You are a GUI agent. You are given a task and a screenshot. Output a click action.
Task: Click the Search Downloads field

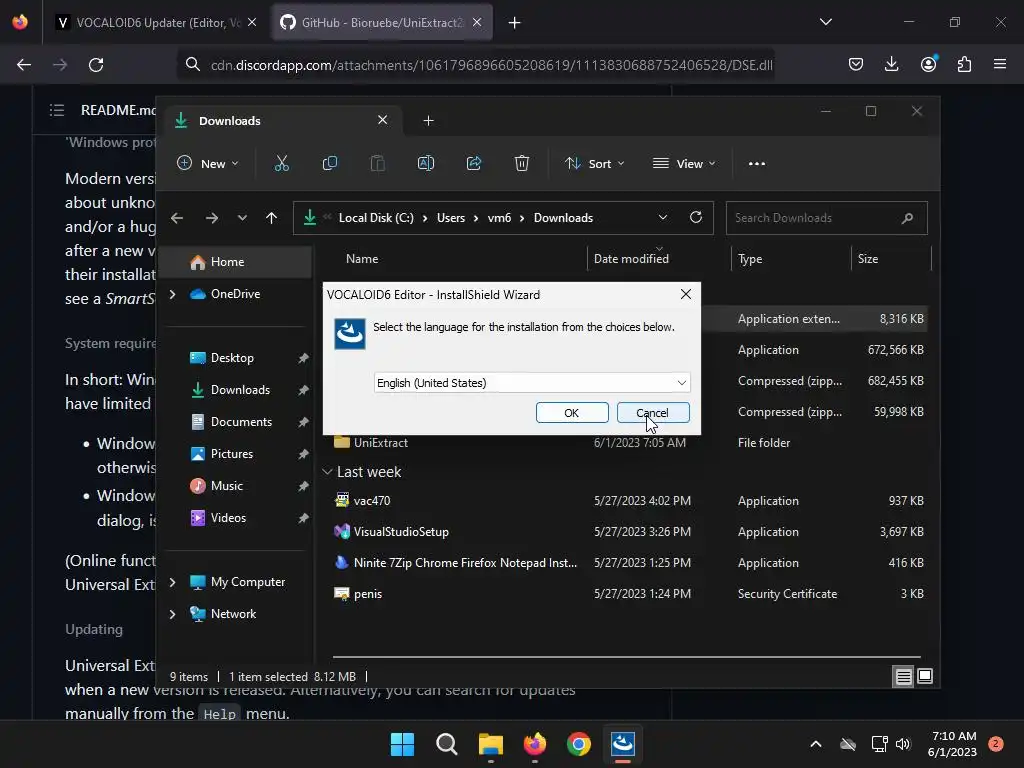826,218
